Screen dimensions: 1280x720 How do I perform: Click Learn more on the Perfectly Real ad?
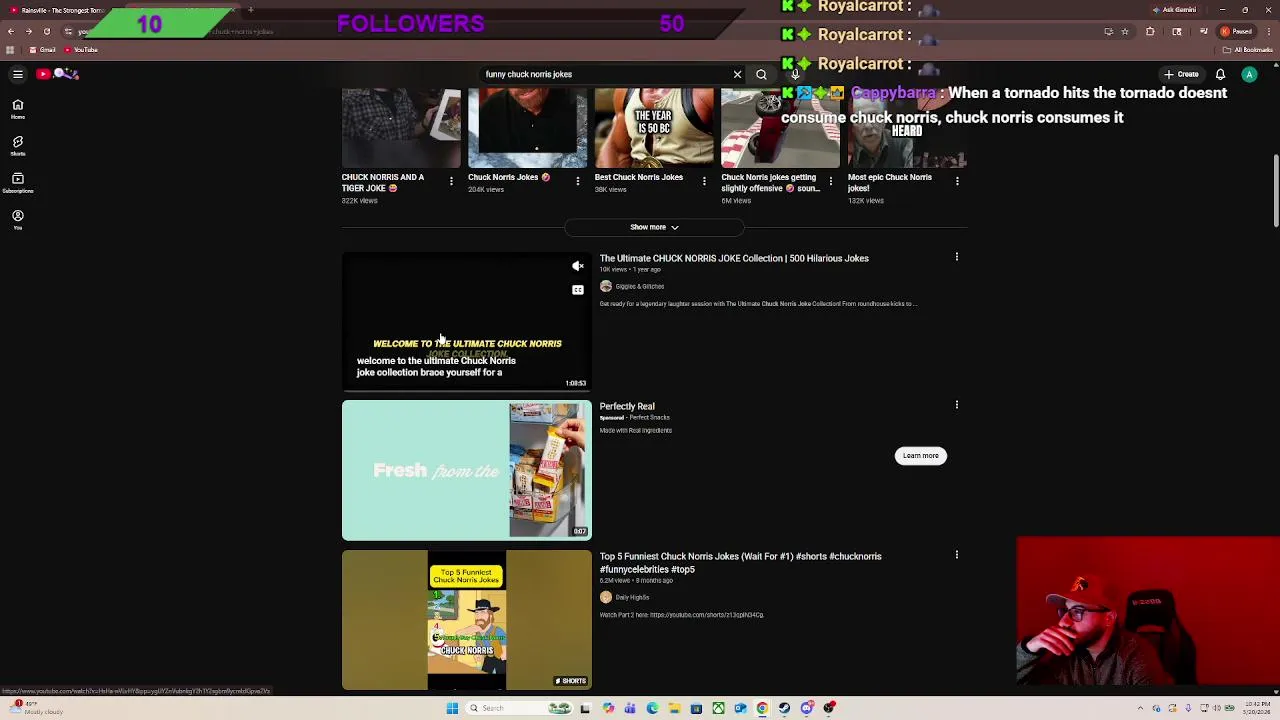(920, 456)
